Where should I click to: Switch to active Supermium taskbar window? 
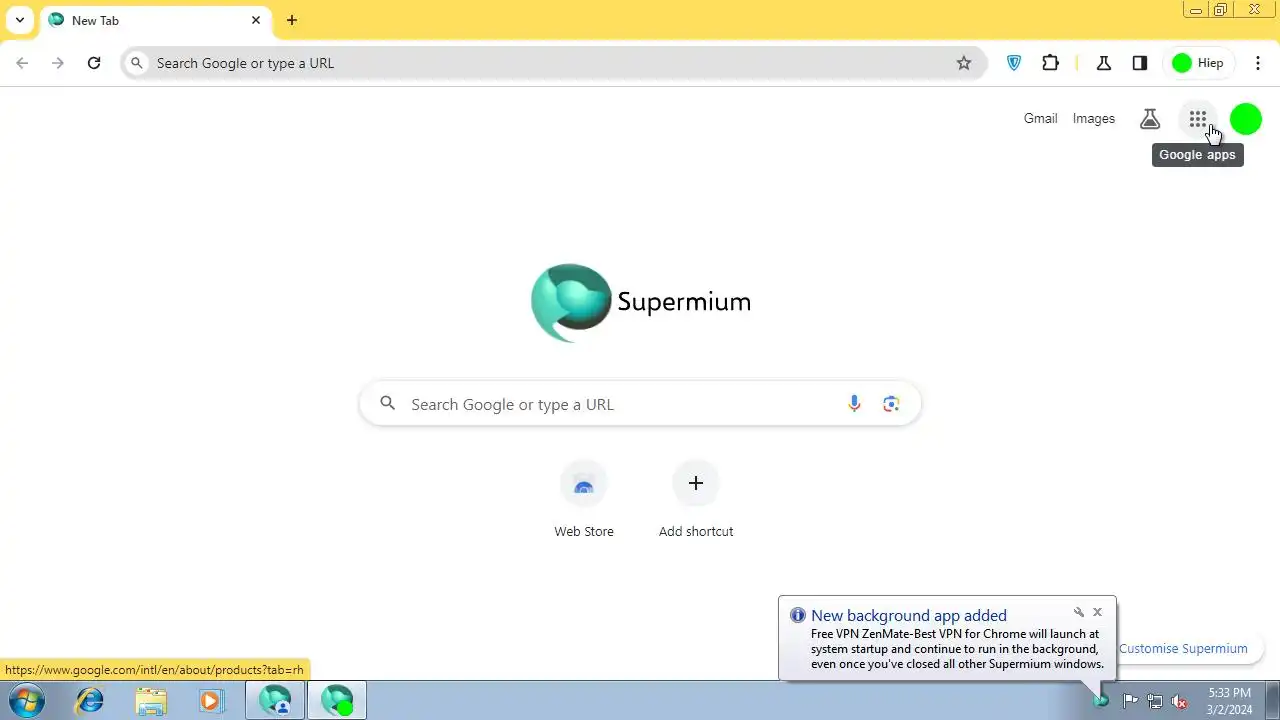[337, 700]
